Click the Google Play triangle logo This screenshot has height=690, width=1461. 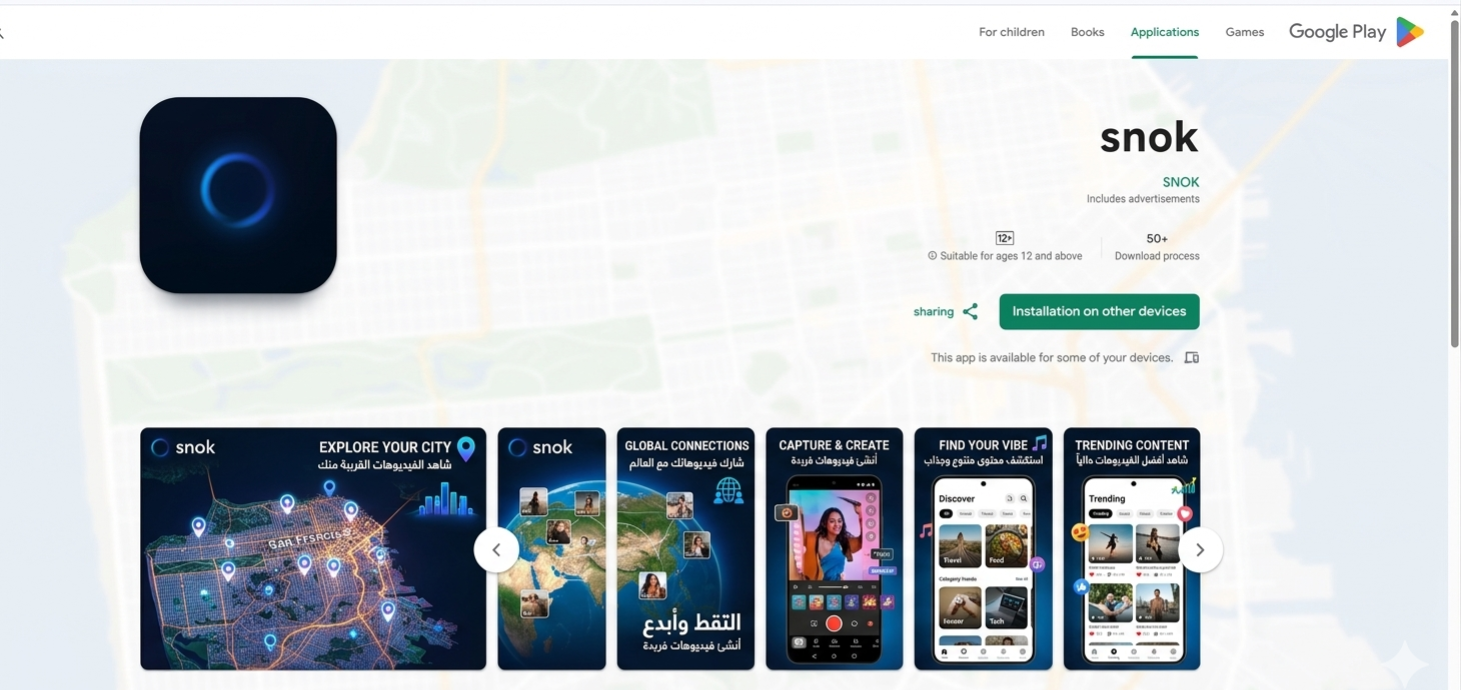coord(1410,32)
